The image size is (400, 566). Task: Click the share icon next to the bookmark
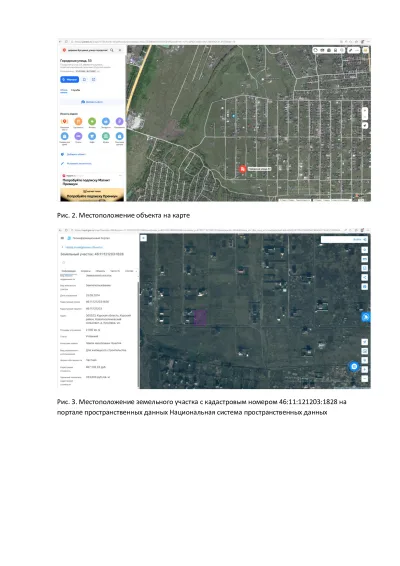coord(94,79)
